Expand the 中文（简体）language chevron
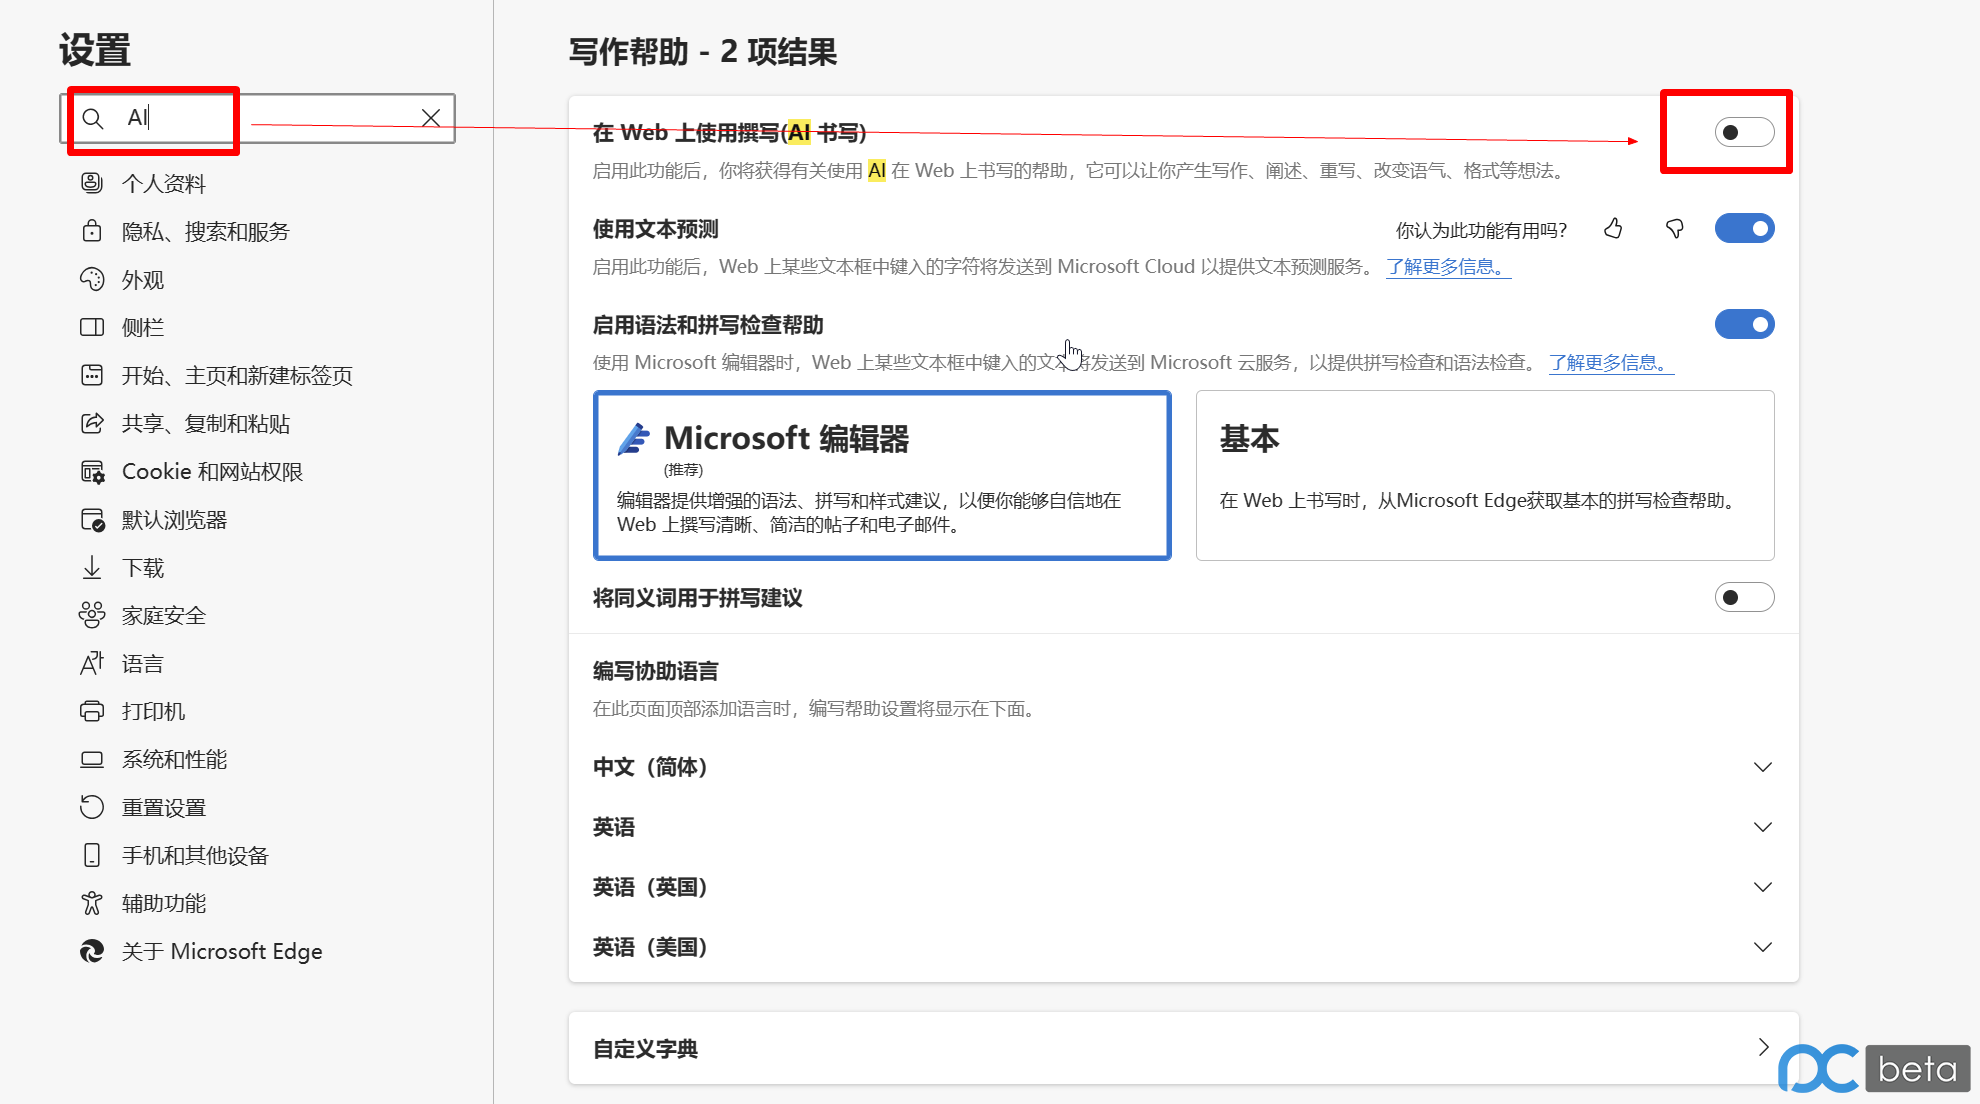The width and height of the screenshot is (1980, 1104). click(x=1763, y=767)
